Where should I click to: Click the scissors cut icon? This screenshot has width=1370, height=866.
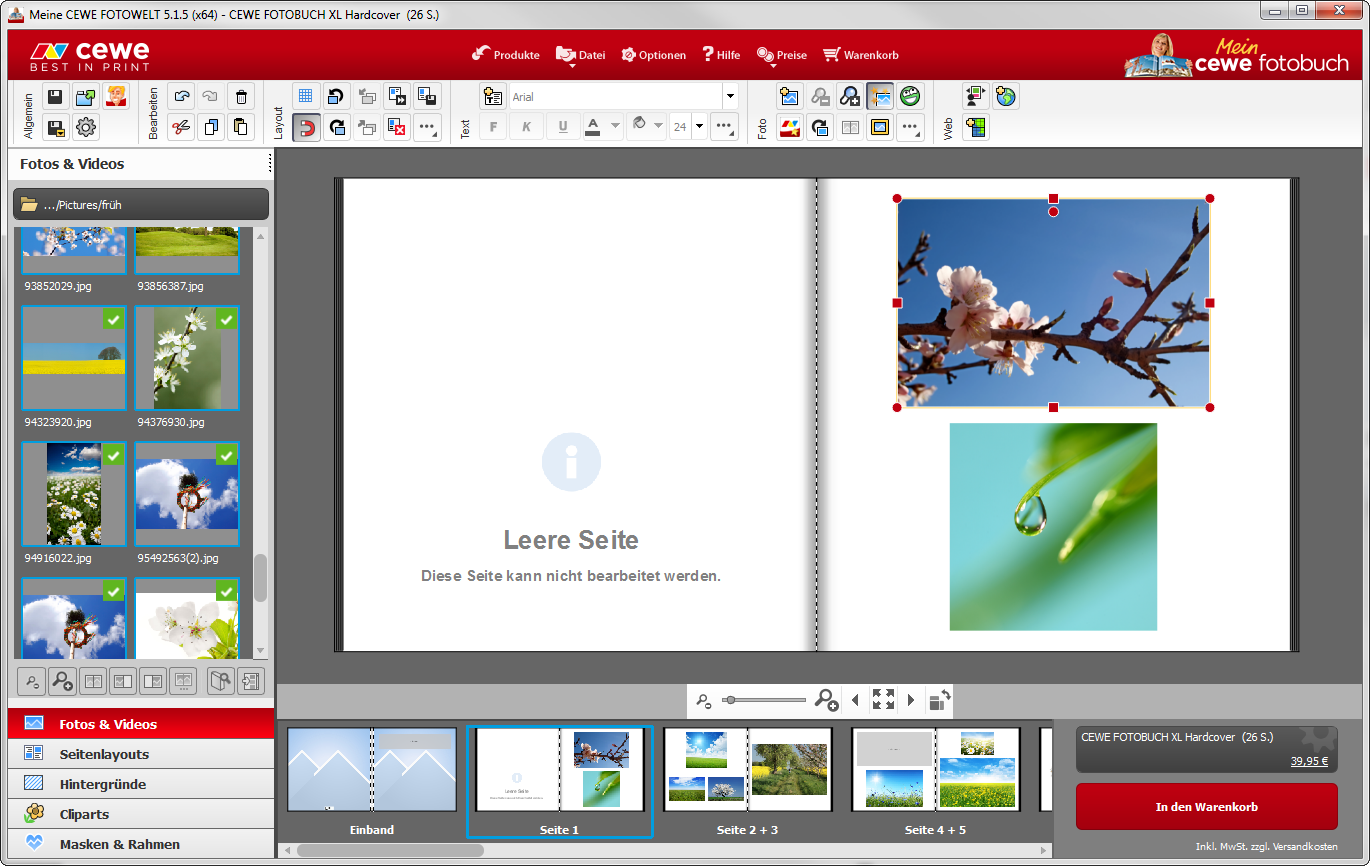point(180,127)
